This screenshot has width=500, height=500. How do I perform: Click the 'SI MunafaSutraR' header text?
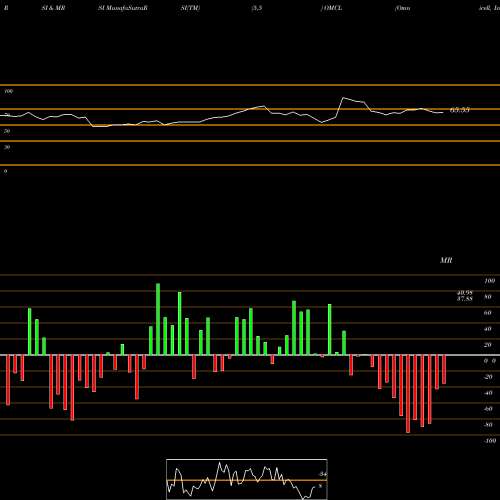[x=123, y=8]
